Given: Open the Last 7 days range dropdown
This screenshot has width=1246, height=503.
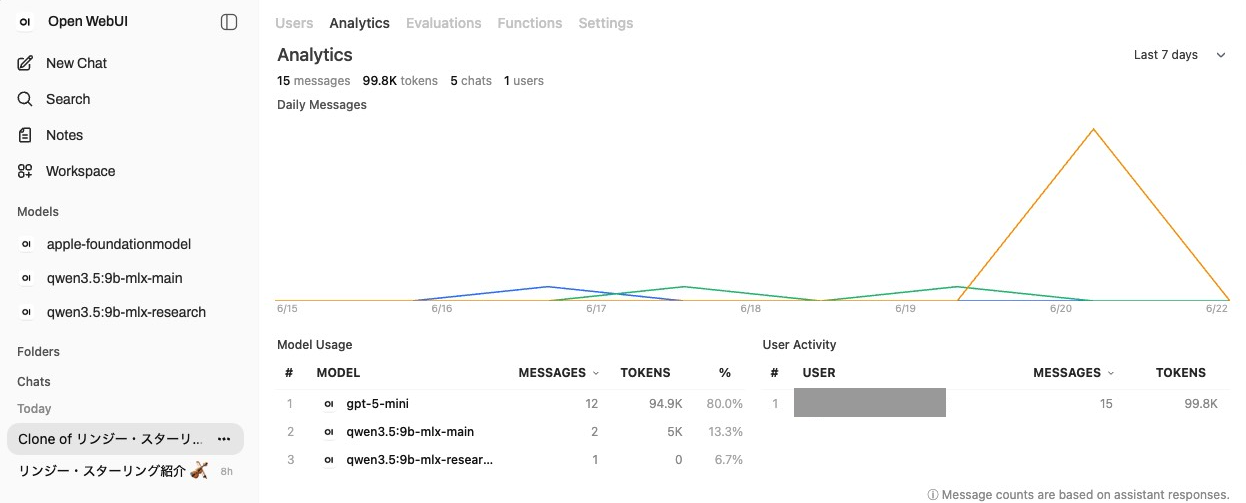Looking at the screenshot, I should [x=1180, y=55].
